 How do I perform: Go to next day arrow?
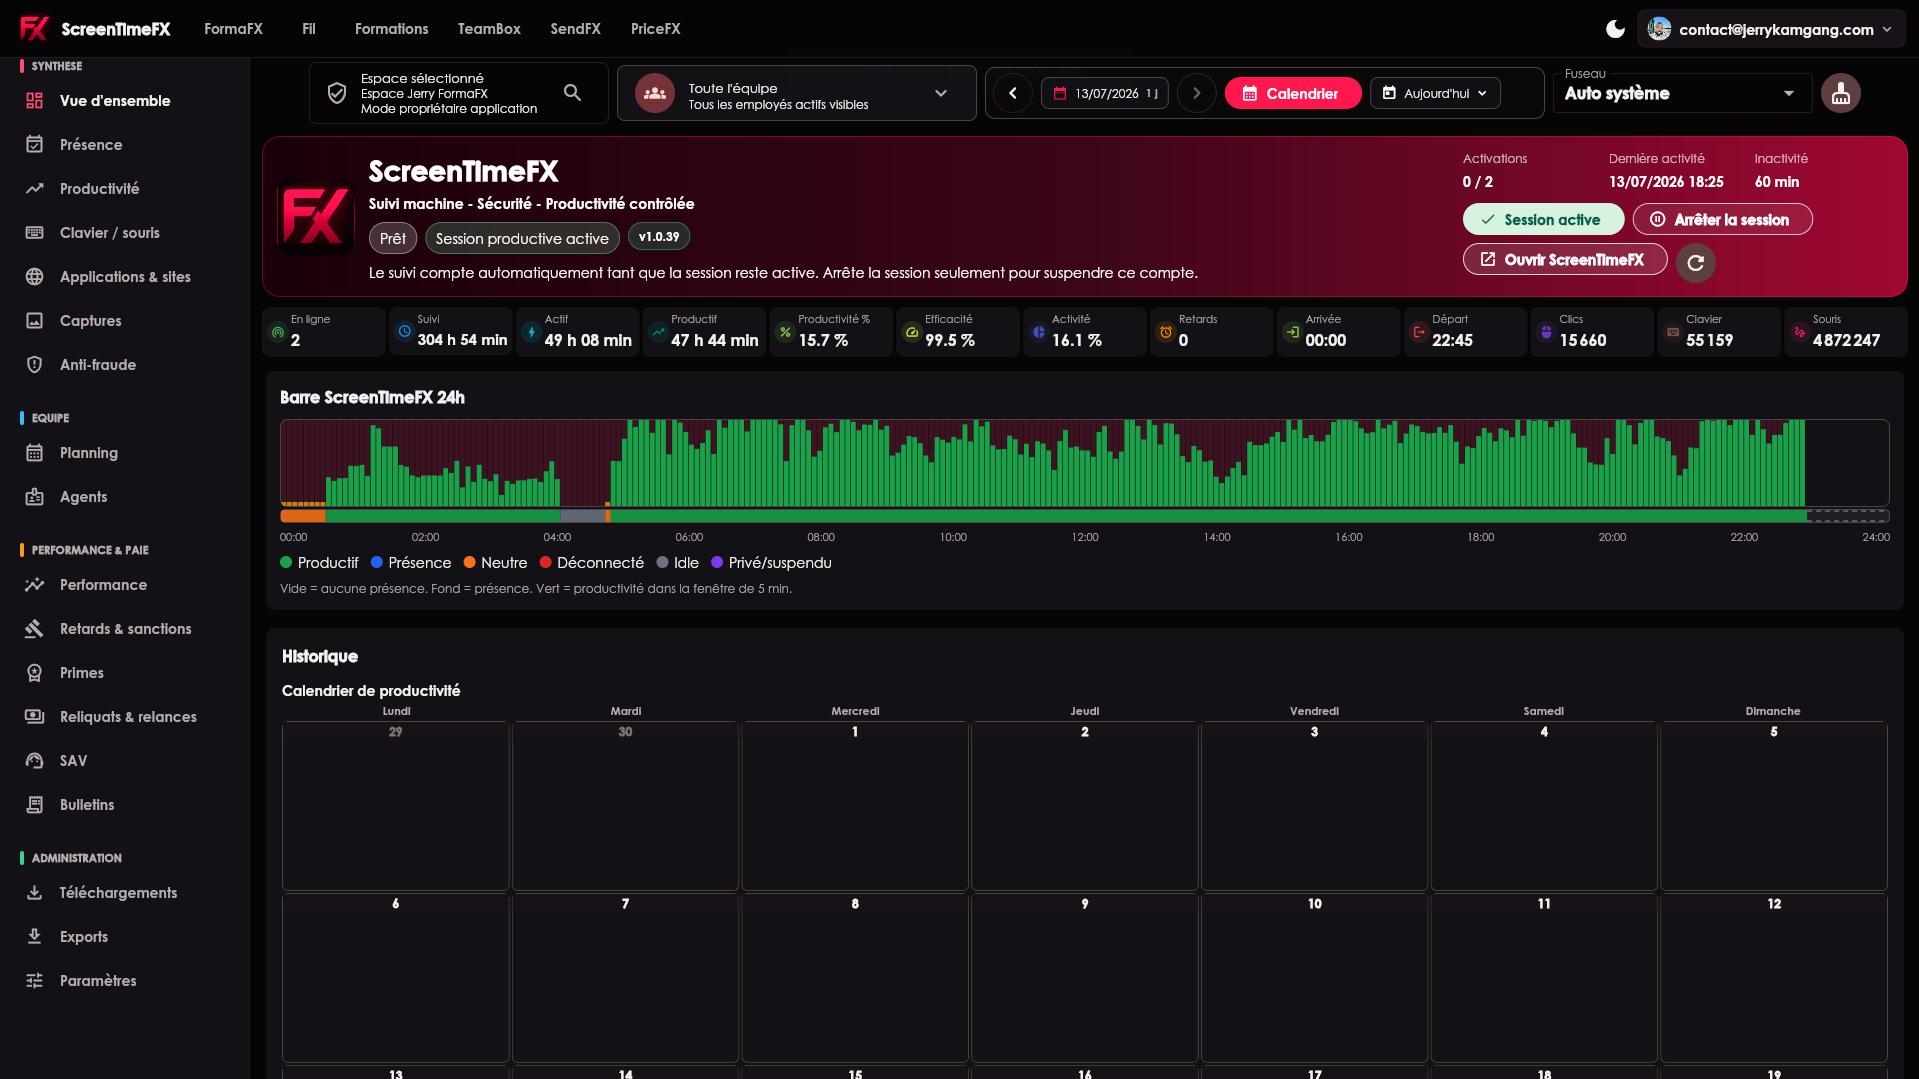pyautogui.click(x=1196, y=93)
